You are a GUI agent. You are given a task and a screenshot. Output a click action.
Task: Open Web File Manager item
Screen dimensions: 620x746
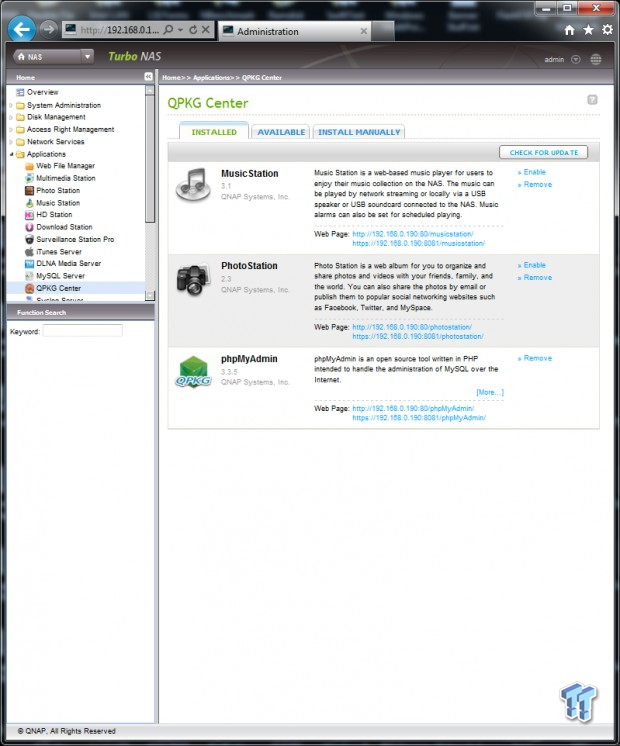pyautogui.click(x=65, y=166)
